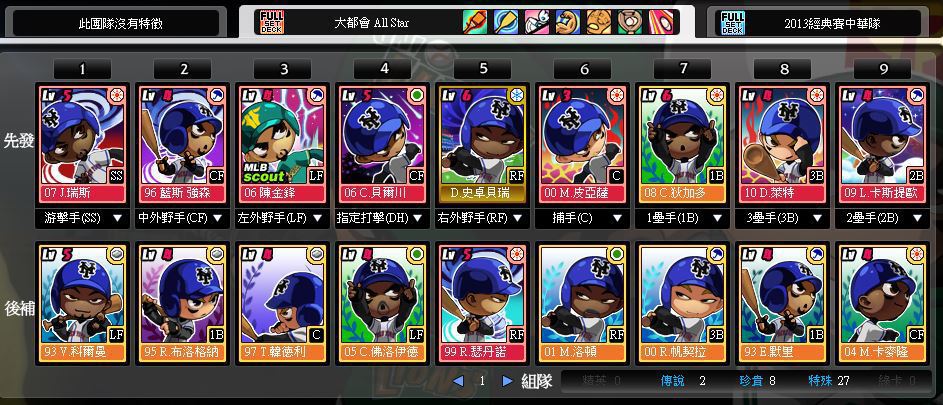This screenshot has width=943, height=405.
Task: Expand the 指定打擊(DH) position dropdown
Action: click(x=382, y=218)
